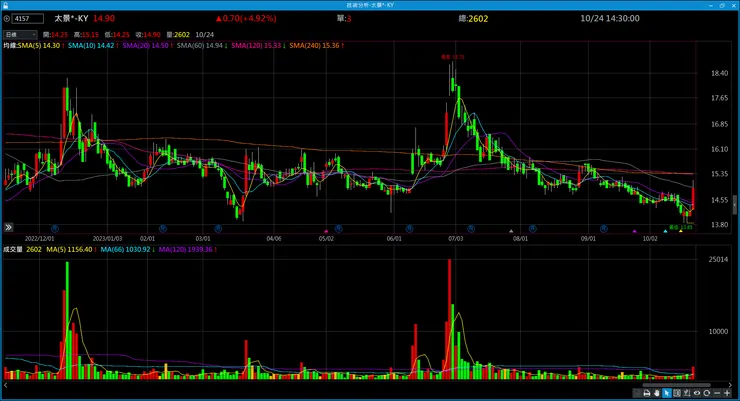740x401 pixels.
Task: Click the stock code field showing 4157
Action: click(x=28, y=19)
